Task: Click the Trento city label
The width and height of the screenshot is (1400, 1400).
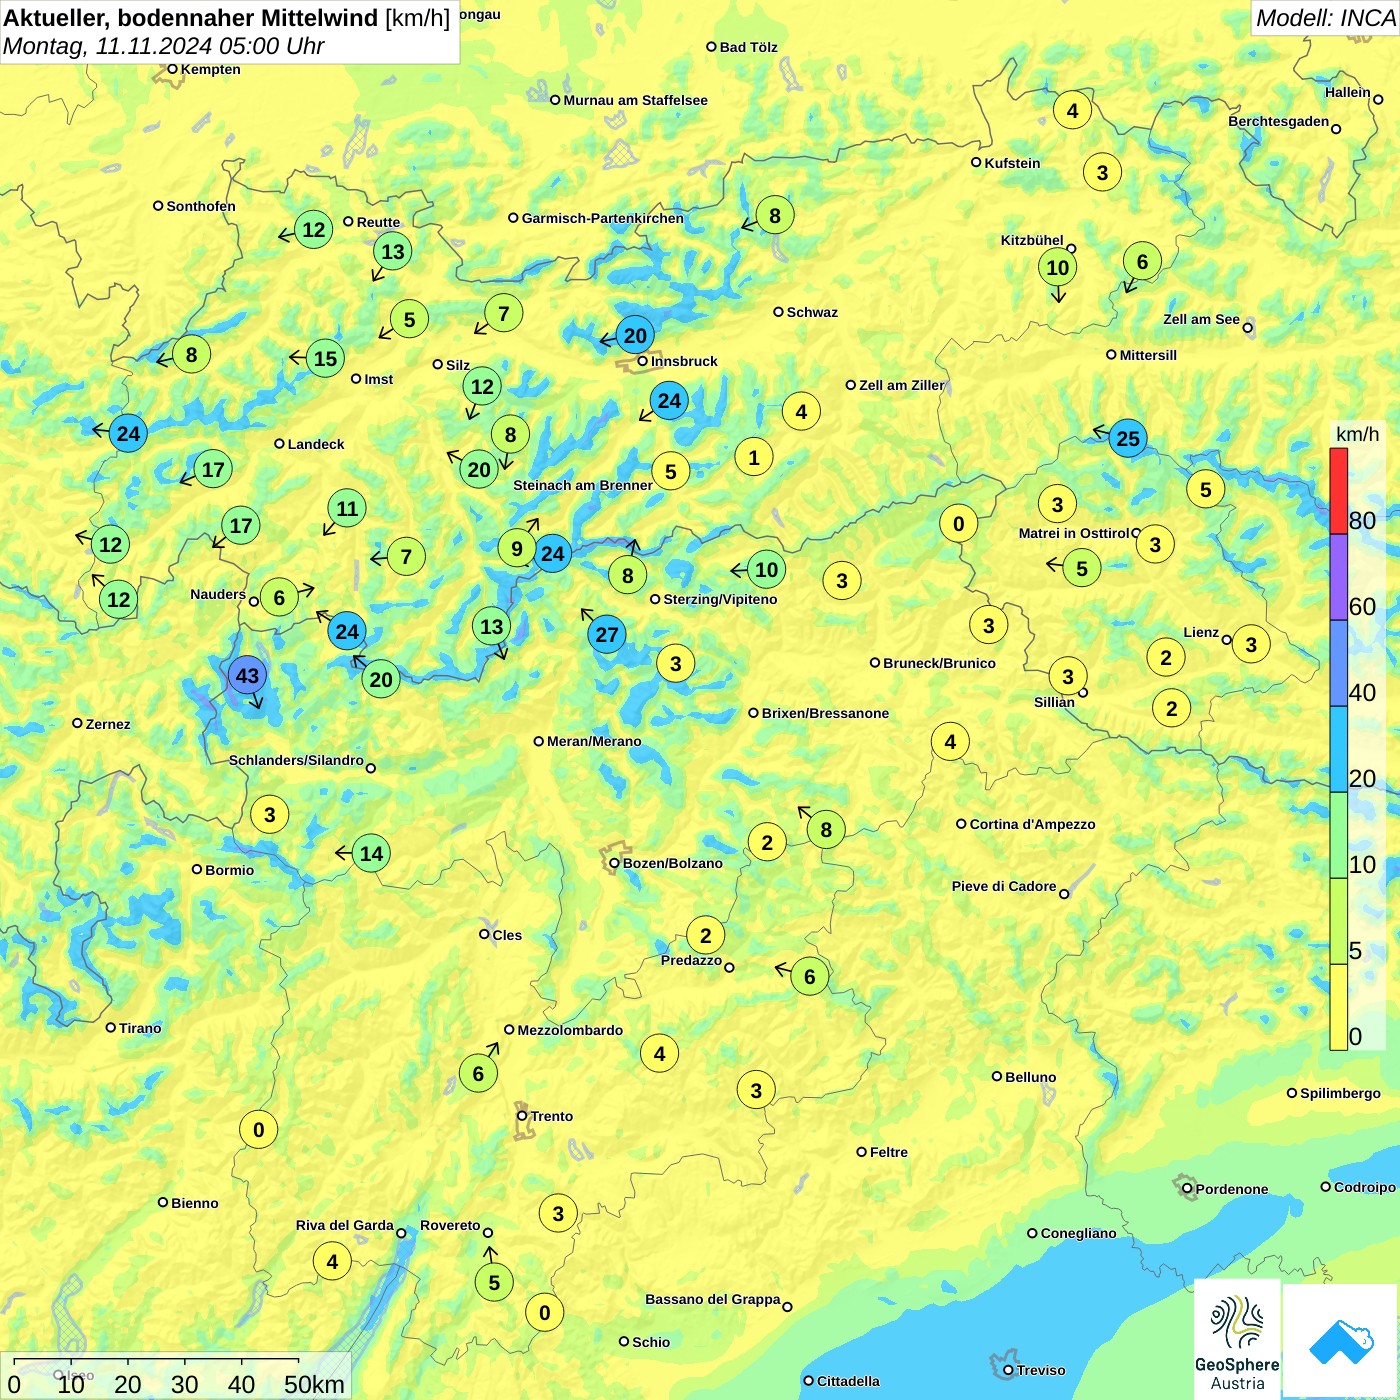Action: 551,1116
